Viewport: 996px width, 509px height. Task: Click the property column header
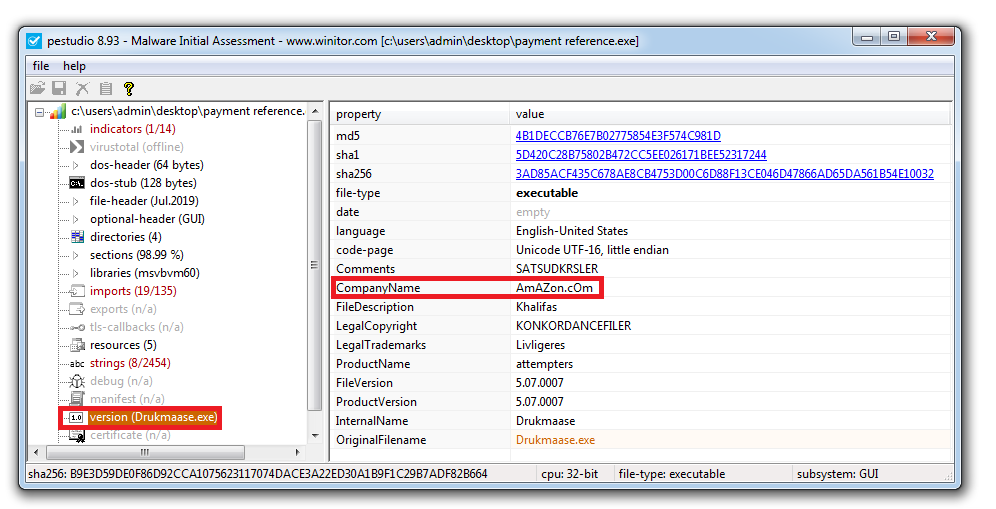[420, 114]
